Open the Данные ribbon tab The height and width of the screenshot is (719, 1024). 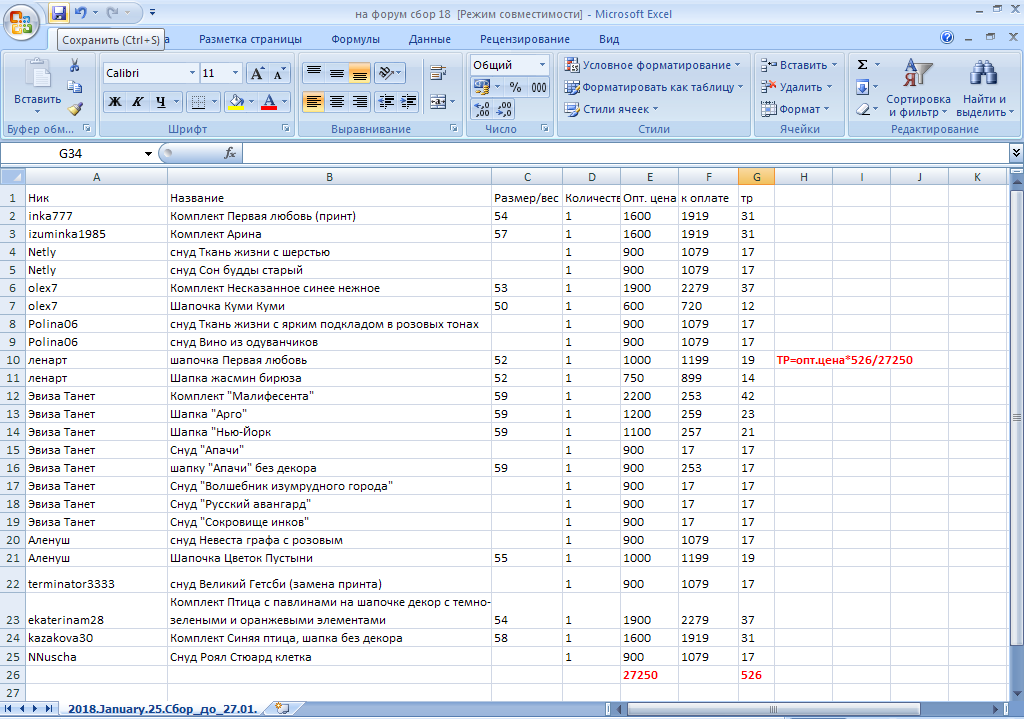pyautogui.click(x=429, y=39)
